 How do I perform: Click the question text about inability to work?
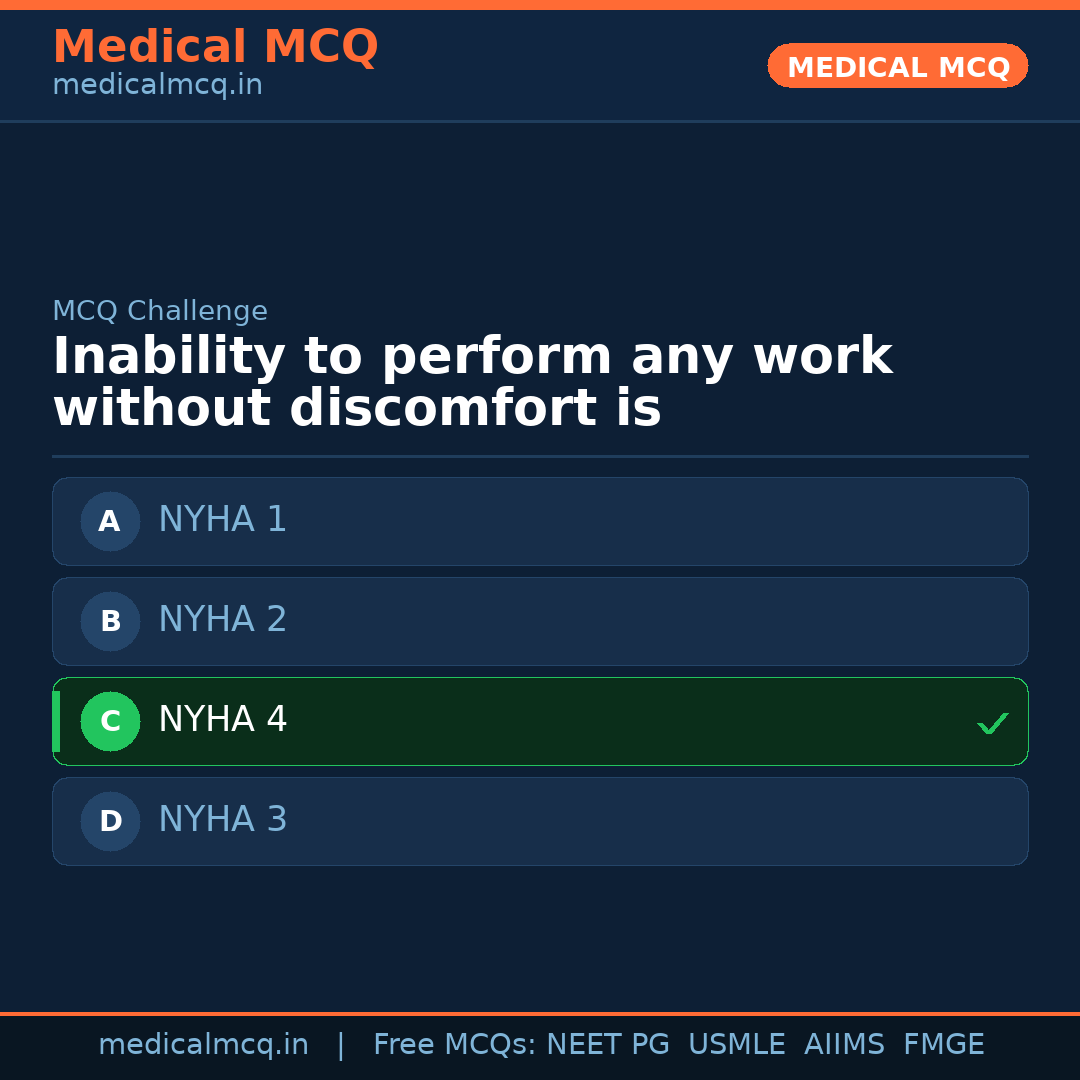point(470,380)
